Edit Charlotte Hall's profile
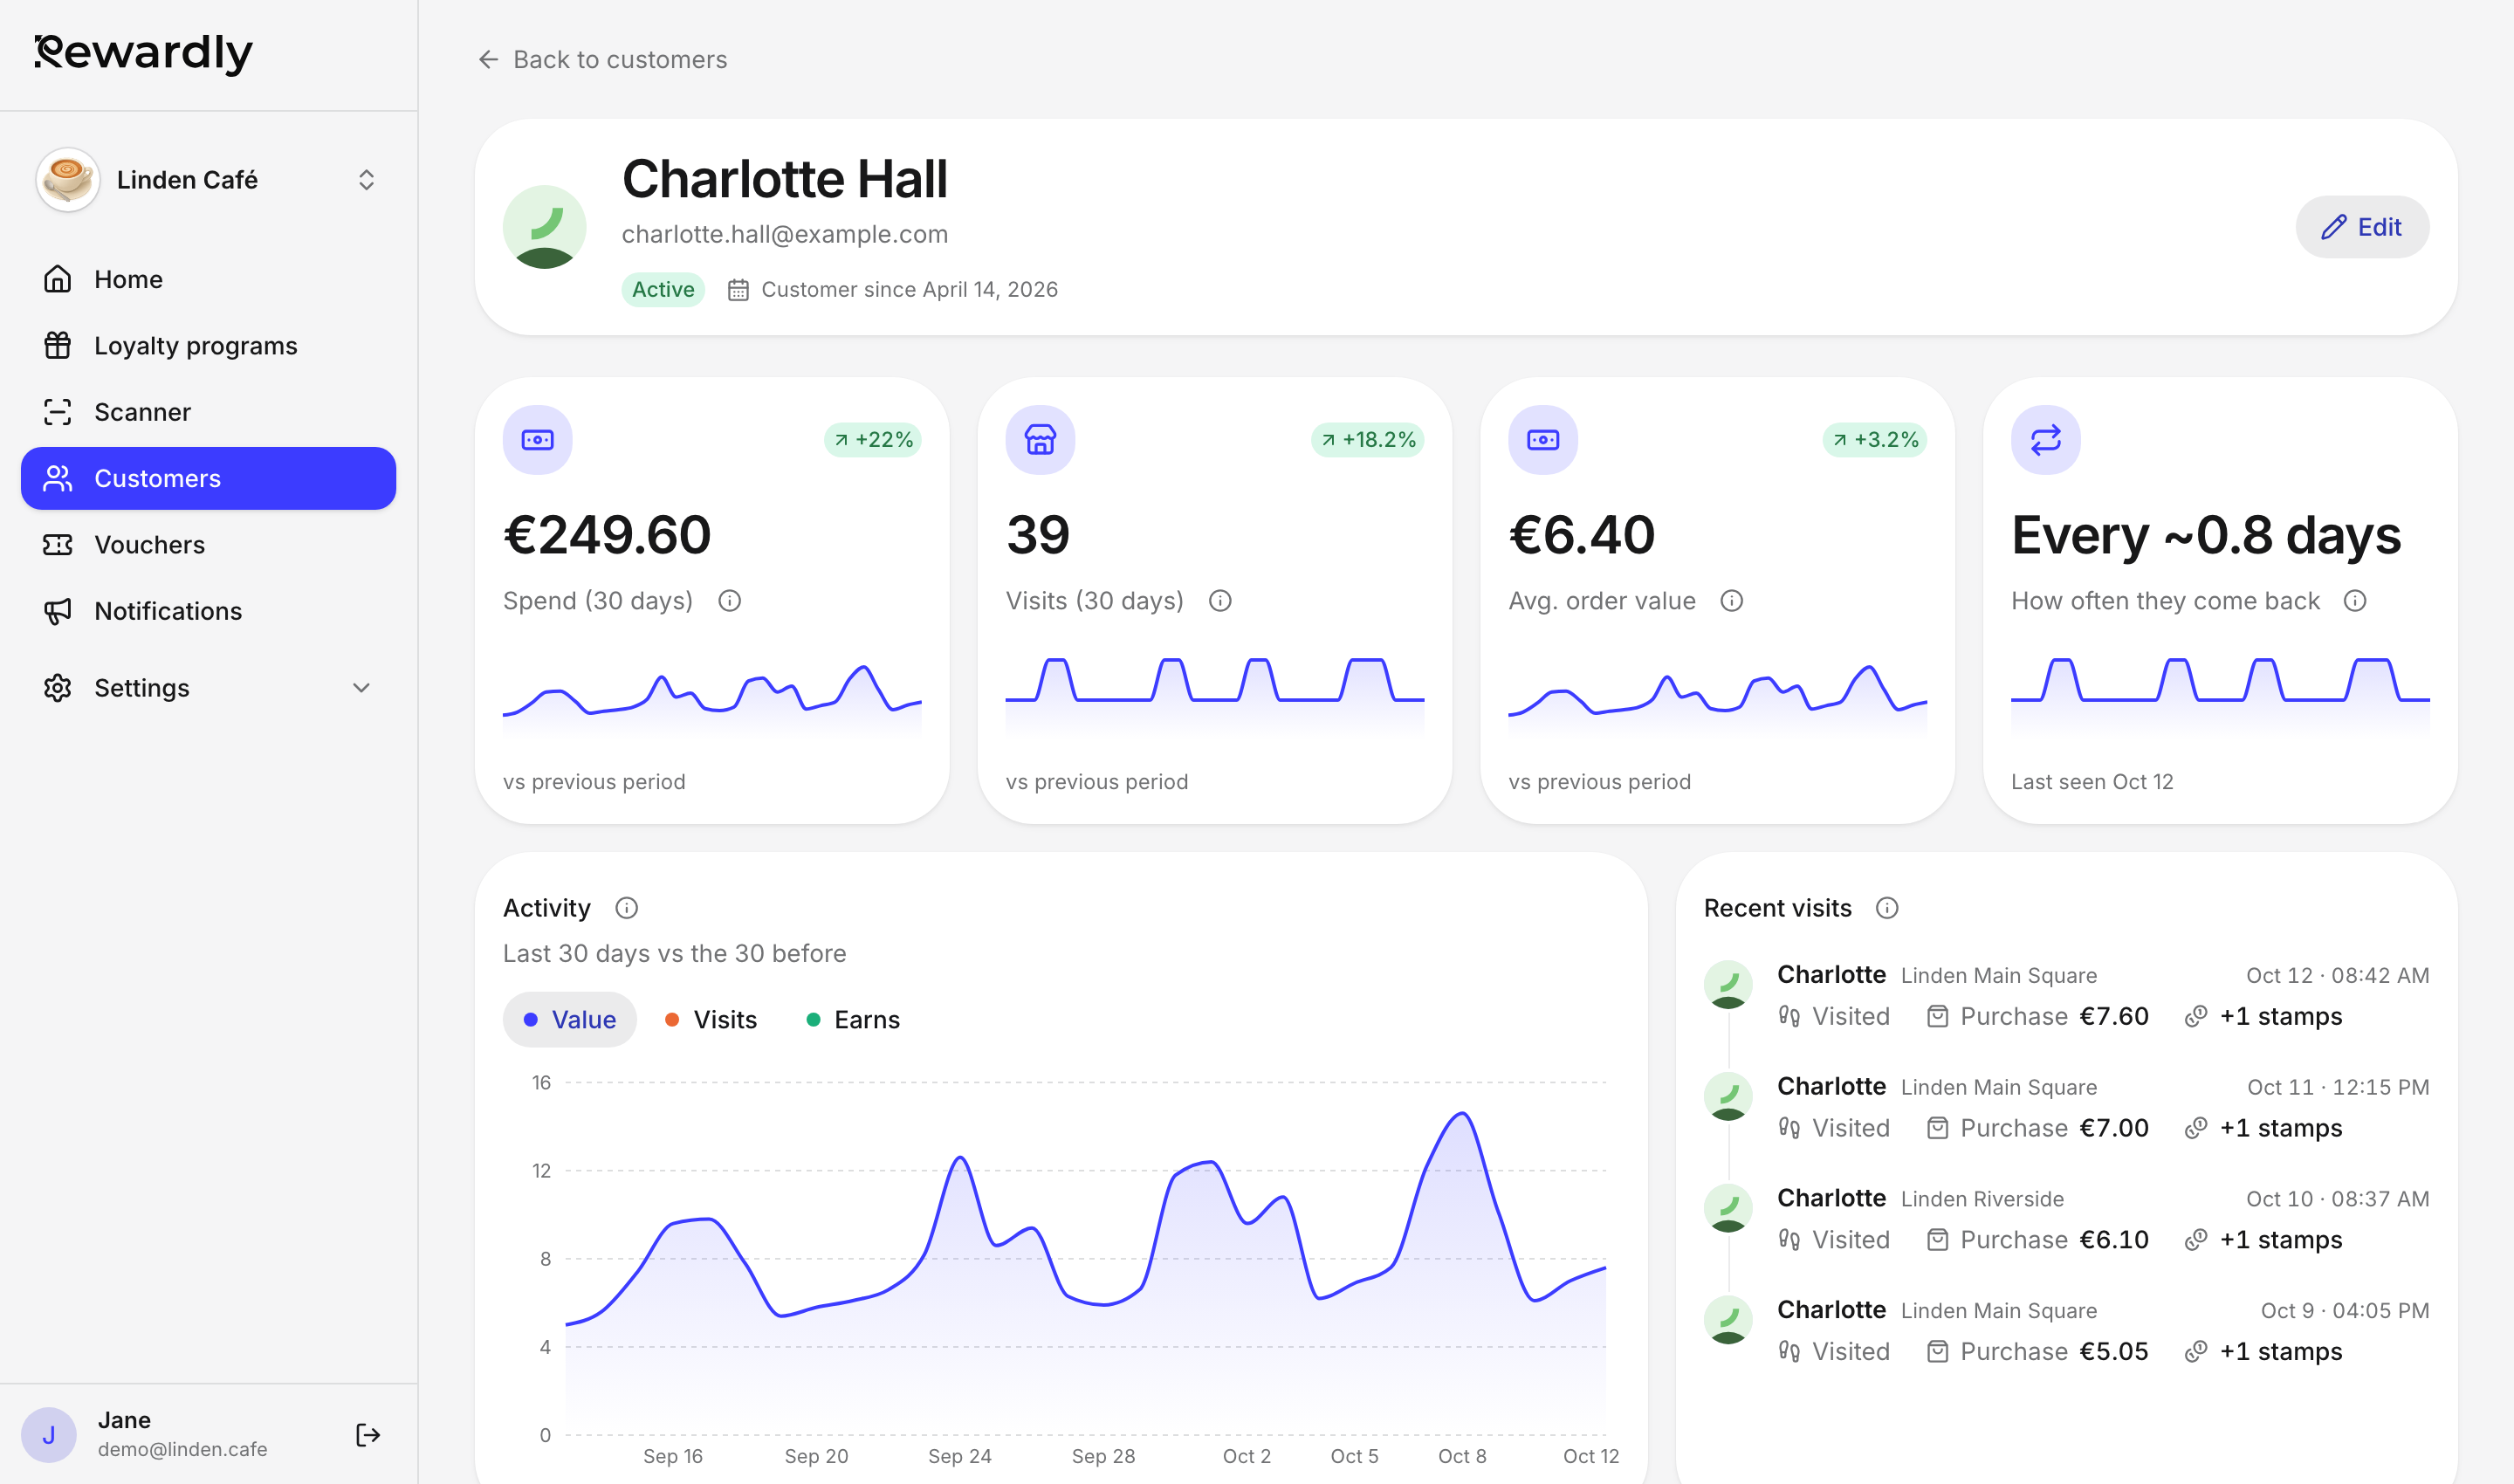2514x1484 pixels. (x=2362, y=227)
